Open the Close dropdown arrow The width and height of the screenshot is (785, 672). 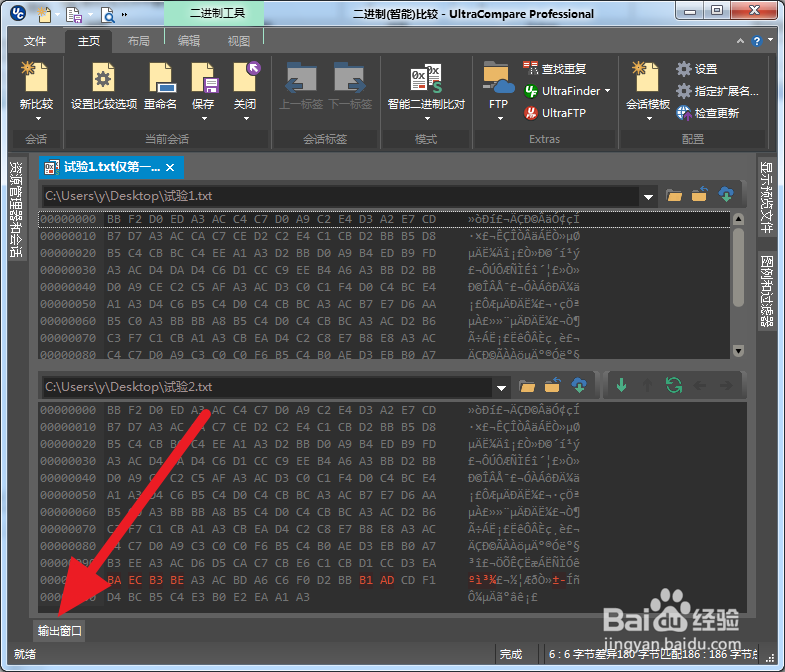coord(246,119)
